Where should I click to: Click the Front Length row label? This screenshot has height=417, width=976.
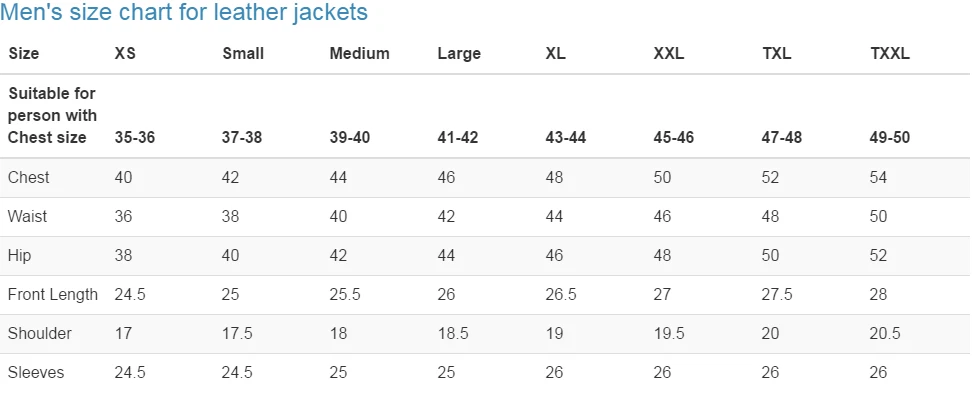(x=53, y=295)
